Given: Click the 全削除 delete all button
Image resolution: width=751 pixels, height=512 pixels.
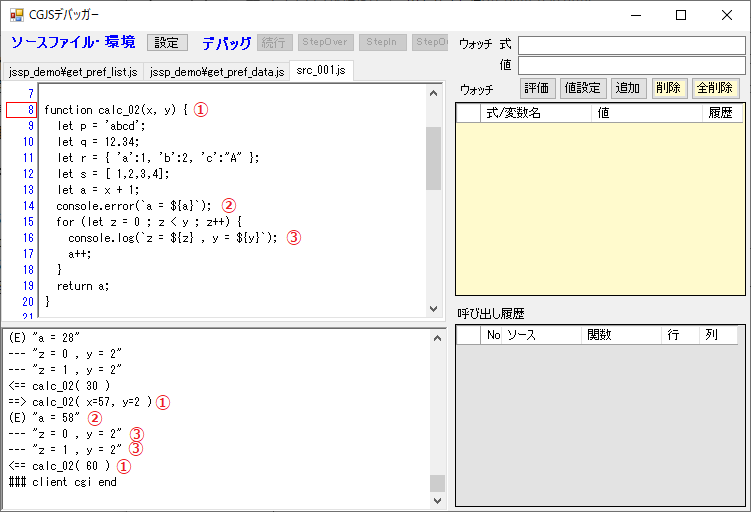Looking at the screenshot, I should 715,89.
